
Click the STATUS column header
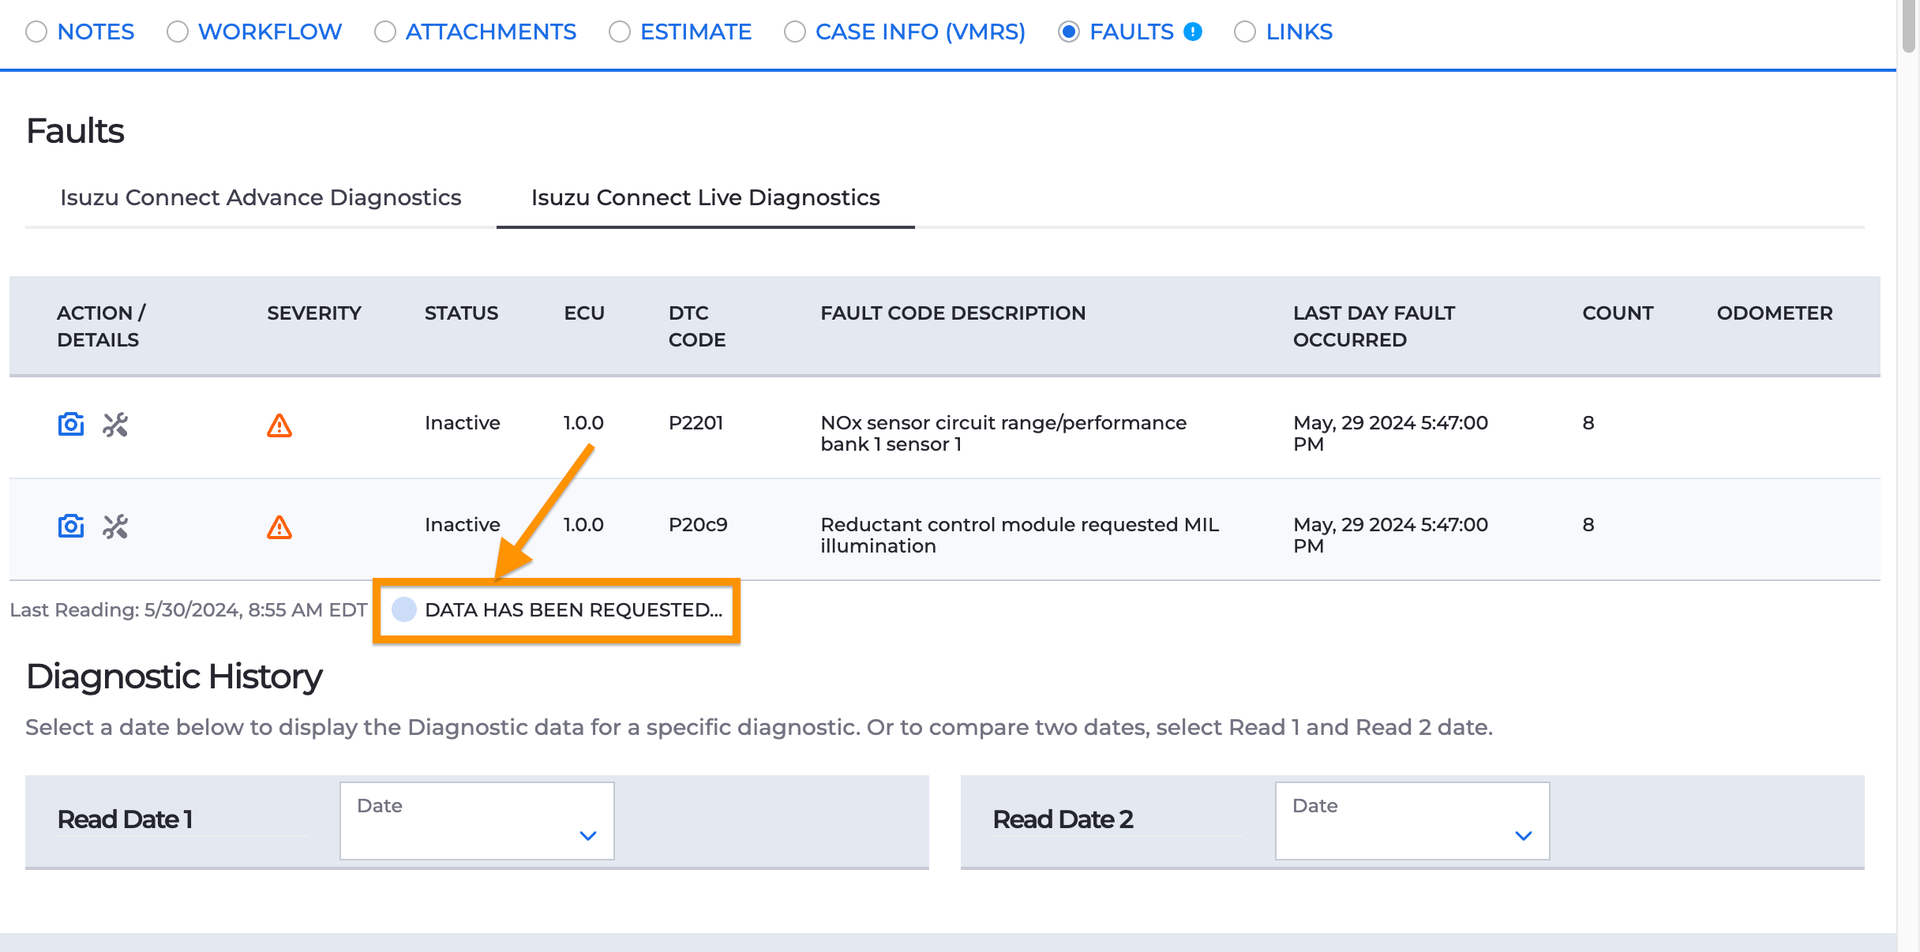(x=461, y=313)
